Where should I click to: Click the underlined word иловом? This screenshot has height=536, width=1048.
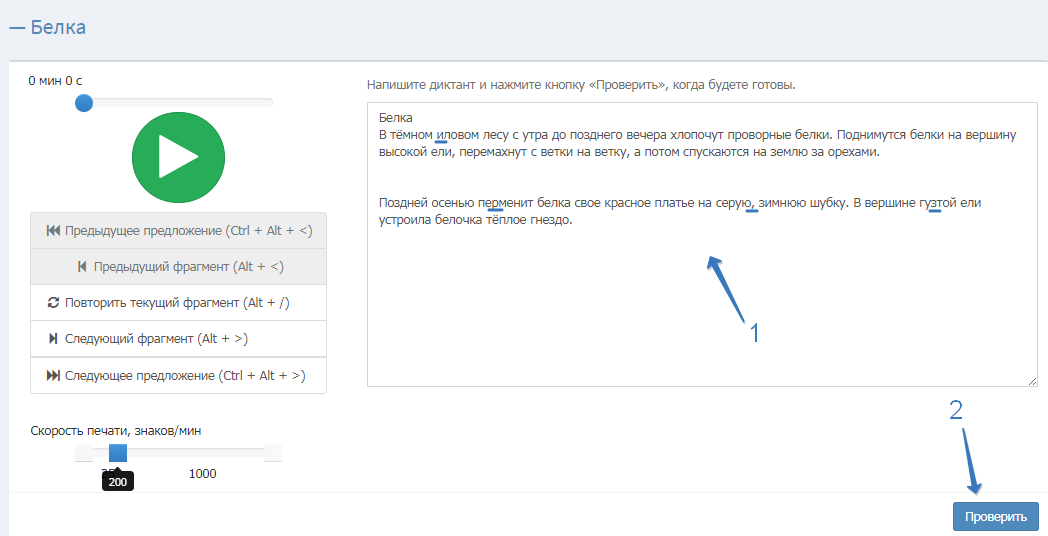click(459, 135)
